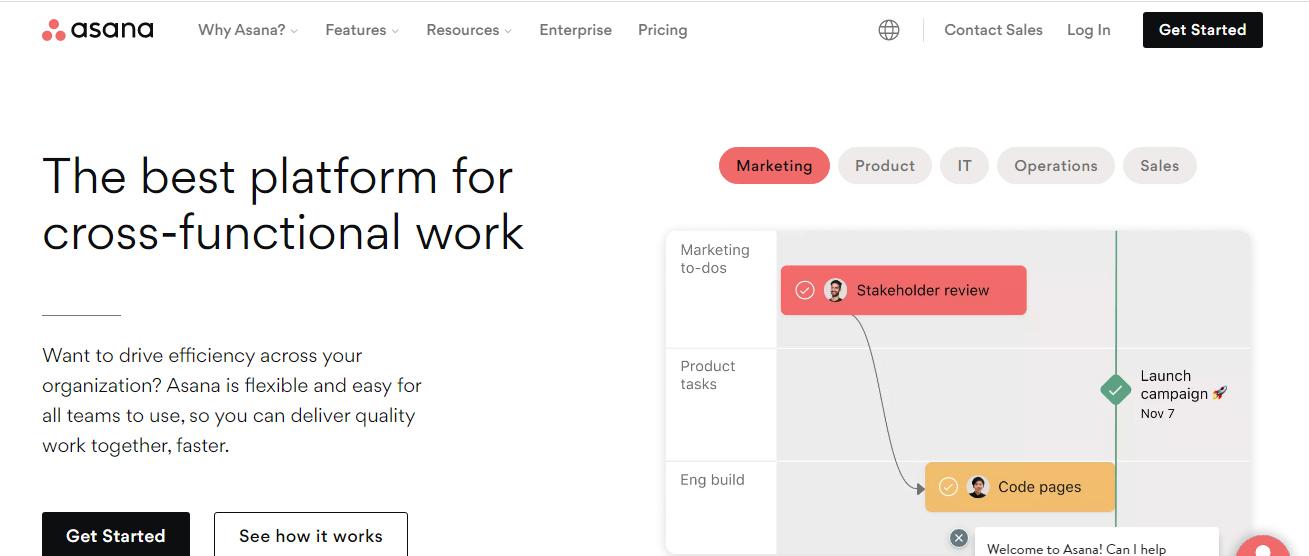Open the red chat bubble widget
The width and height of the screenshot is (1309, 556).
(1265, 545)
